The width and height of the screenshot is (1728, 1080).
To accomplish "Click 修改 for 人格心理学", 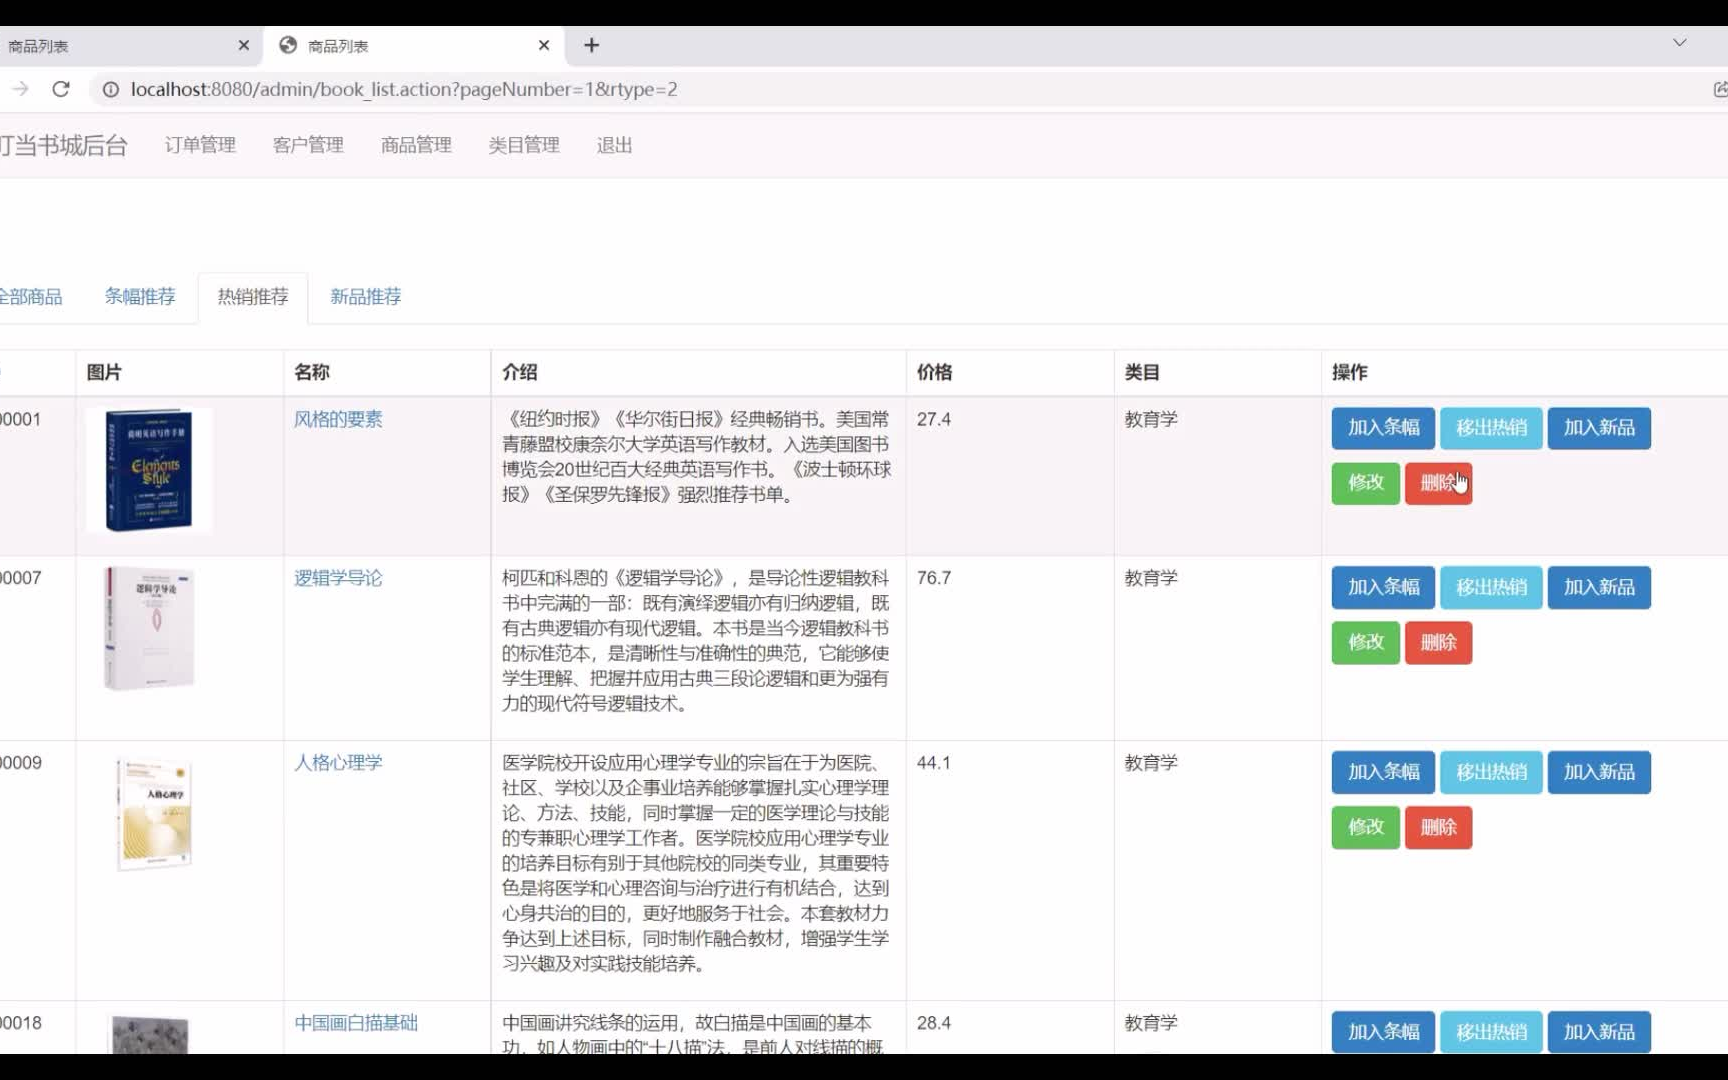I will pos(1365,827).
